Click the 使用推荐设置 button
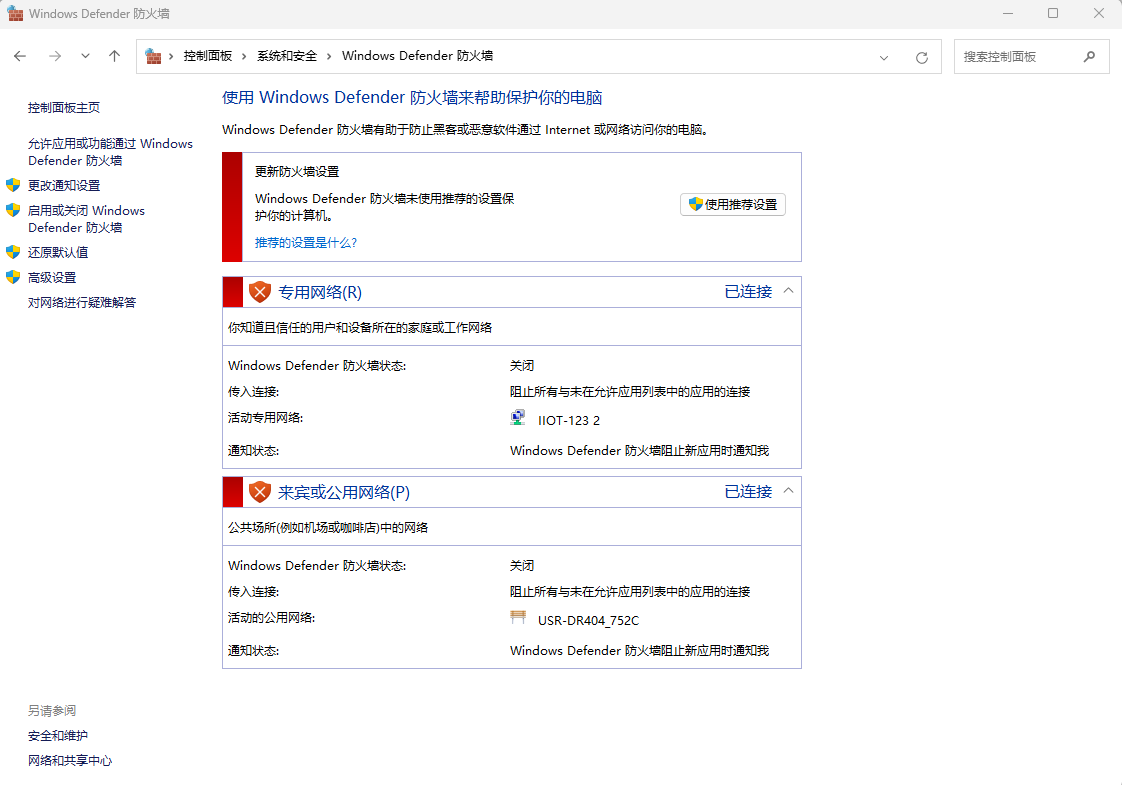This screenshot has height=785, width=1122. [733, 204]
